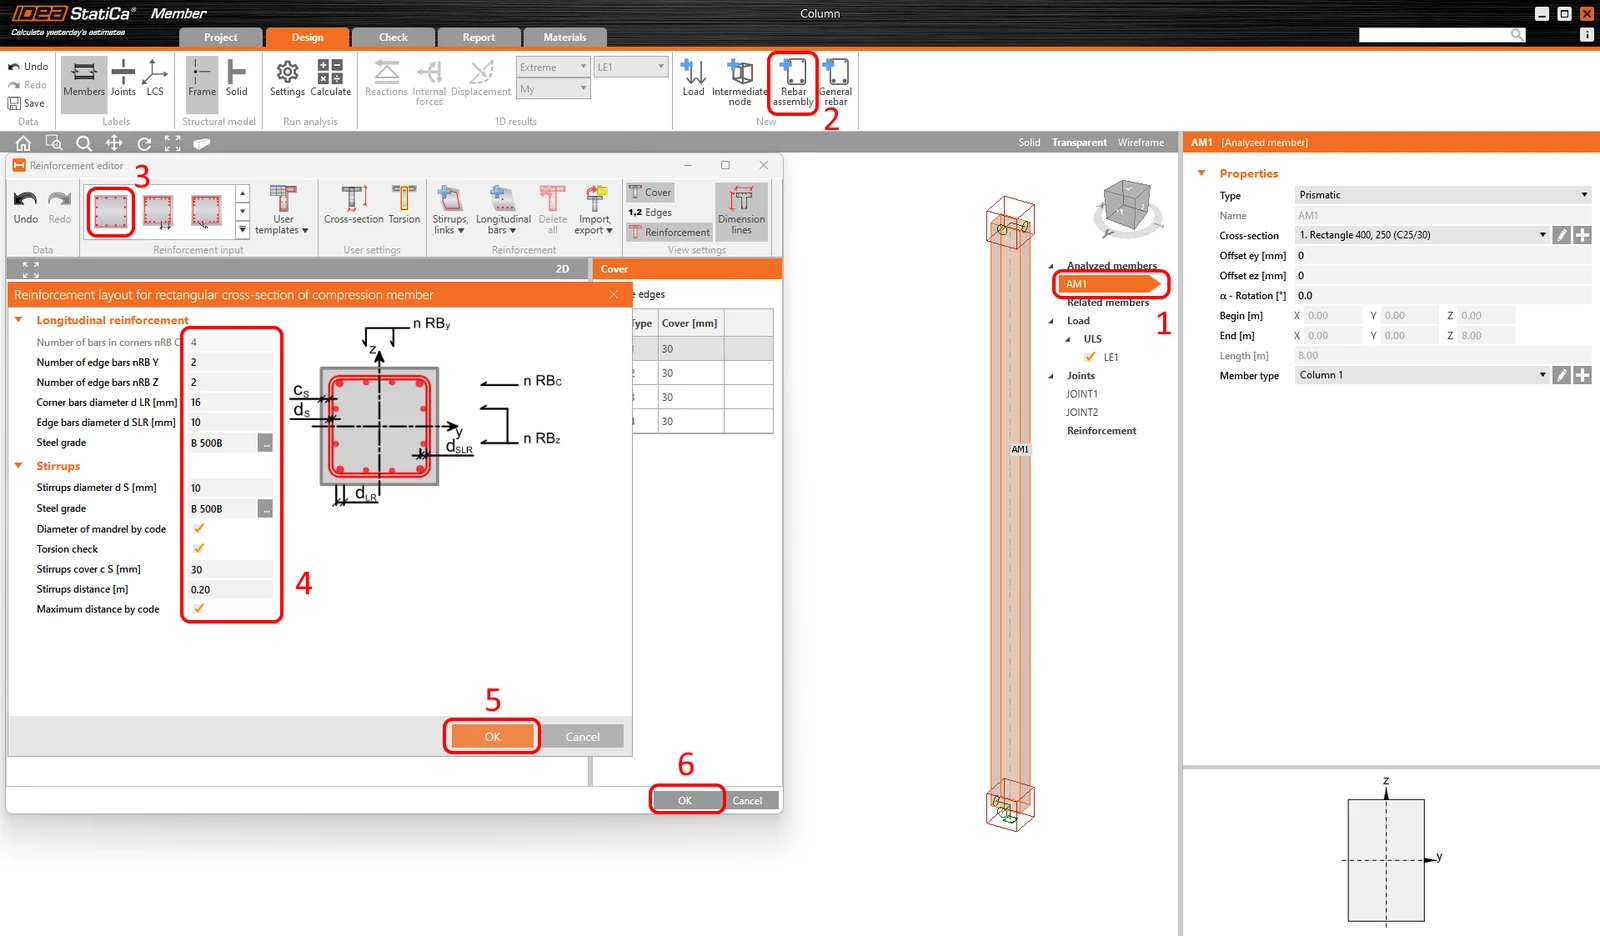Choose the first rectangular reinforcement template
Image resolution: width=1600 pixels, height=936 pixels.
point(110,211)
